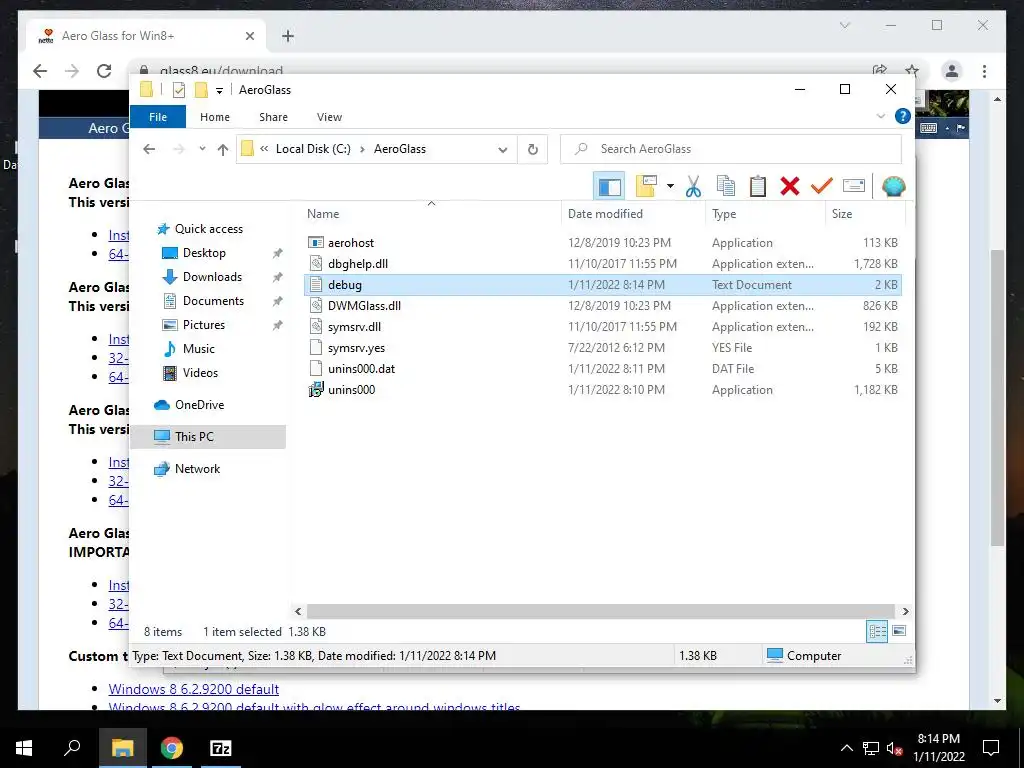Open Chrome profile avatar icon
This screenshot has height=768, width=1024.
click(x=952, y=71)
